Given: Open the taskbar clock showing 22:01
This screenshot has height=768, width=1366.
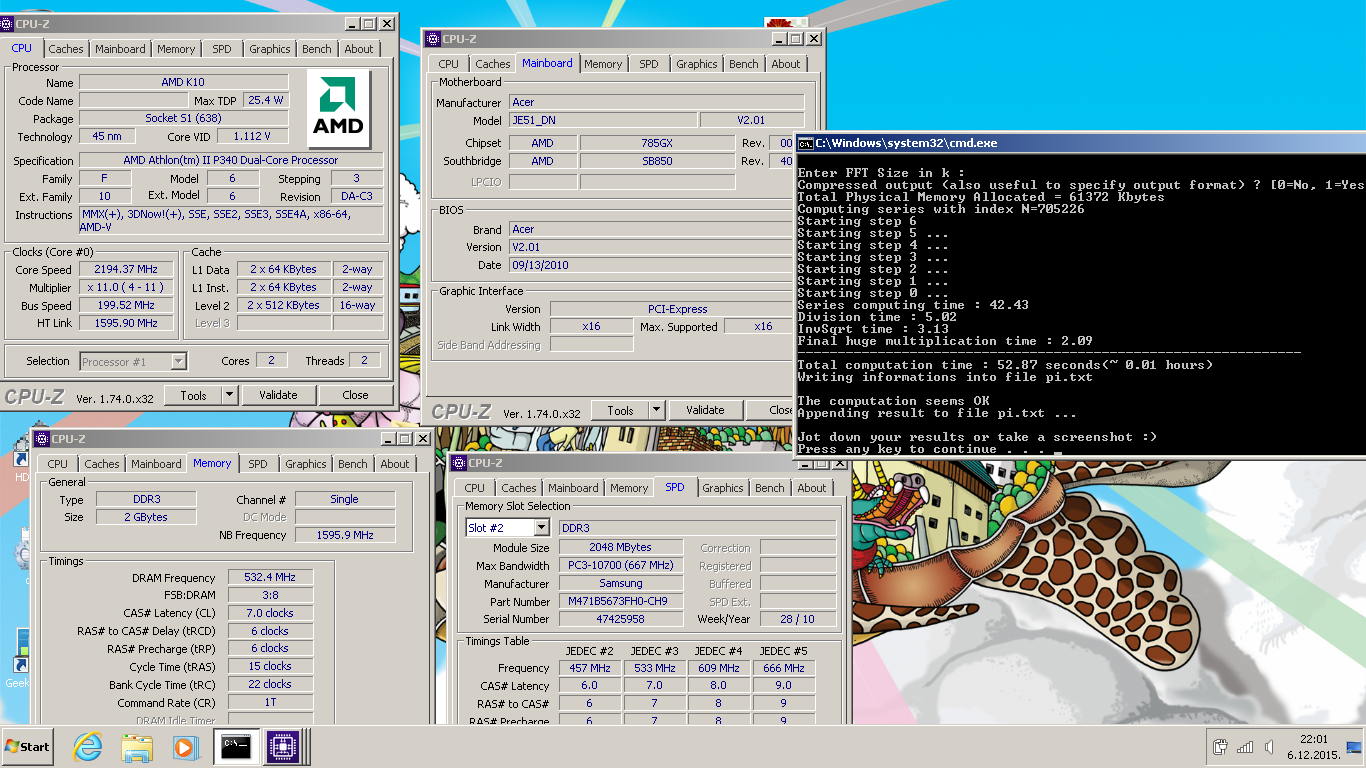Looking at the screenshot, I should tap(1314, 747).
